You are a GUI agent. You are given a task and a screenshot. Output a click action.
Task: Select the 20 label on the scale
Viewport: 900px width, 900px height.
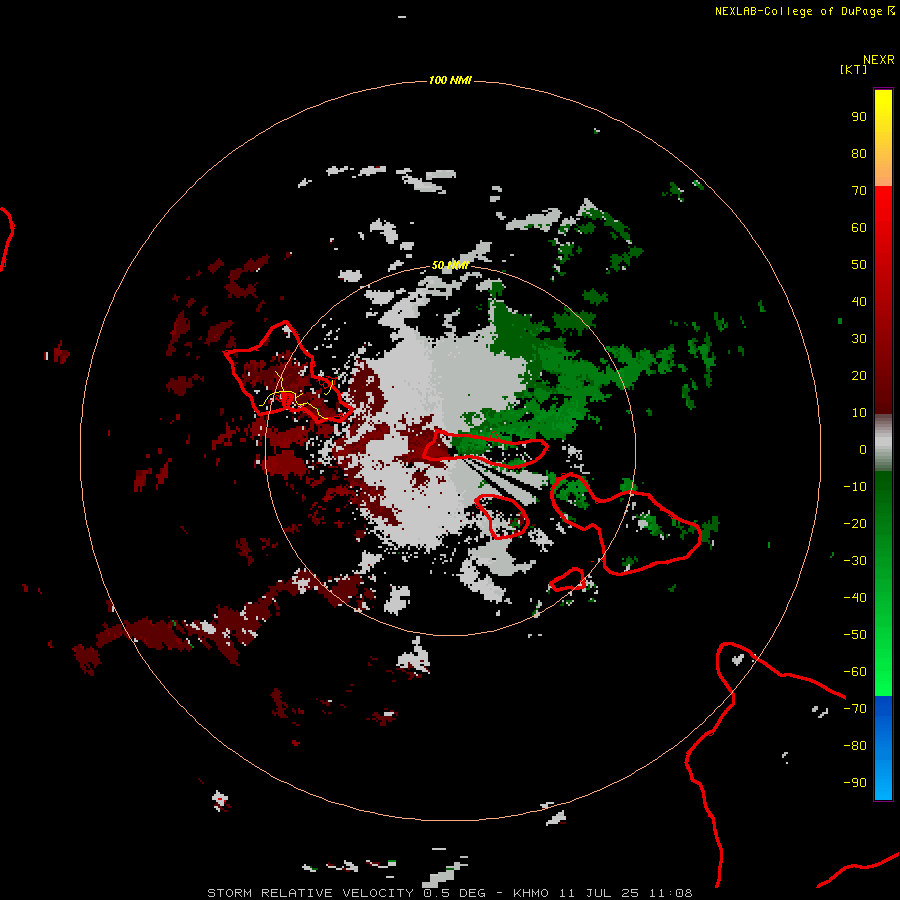pos(859,376)
